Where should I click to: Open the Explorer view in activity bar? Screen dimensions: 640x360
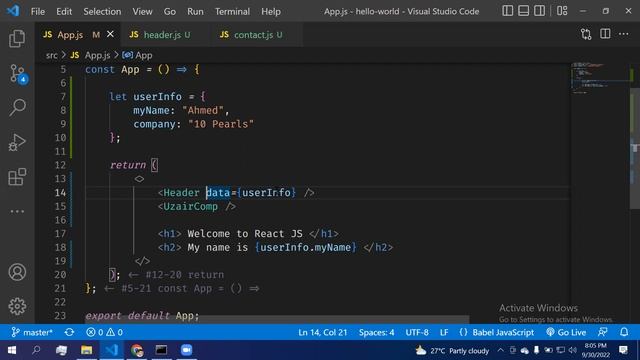tap(17, 39)
